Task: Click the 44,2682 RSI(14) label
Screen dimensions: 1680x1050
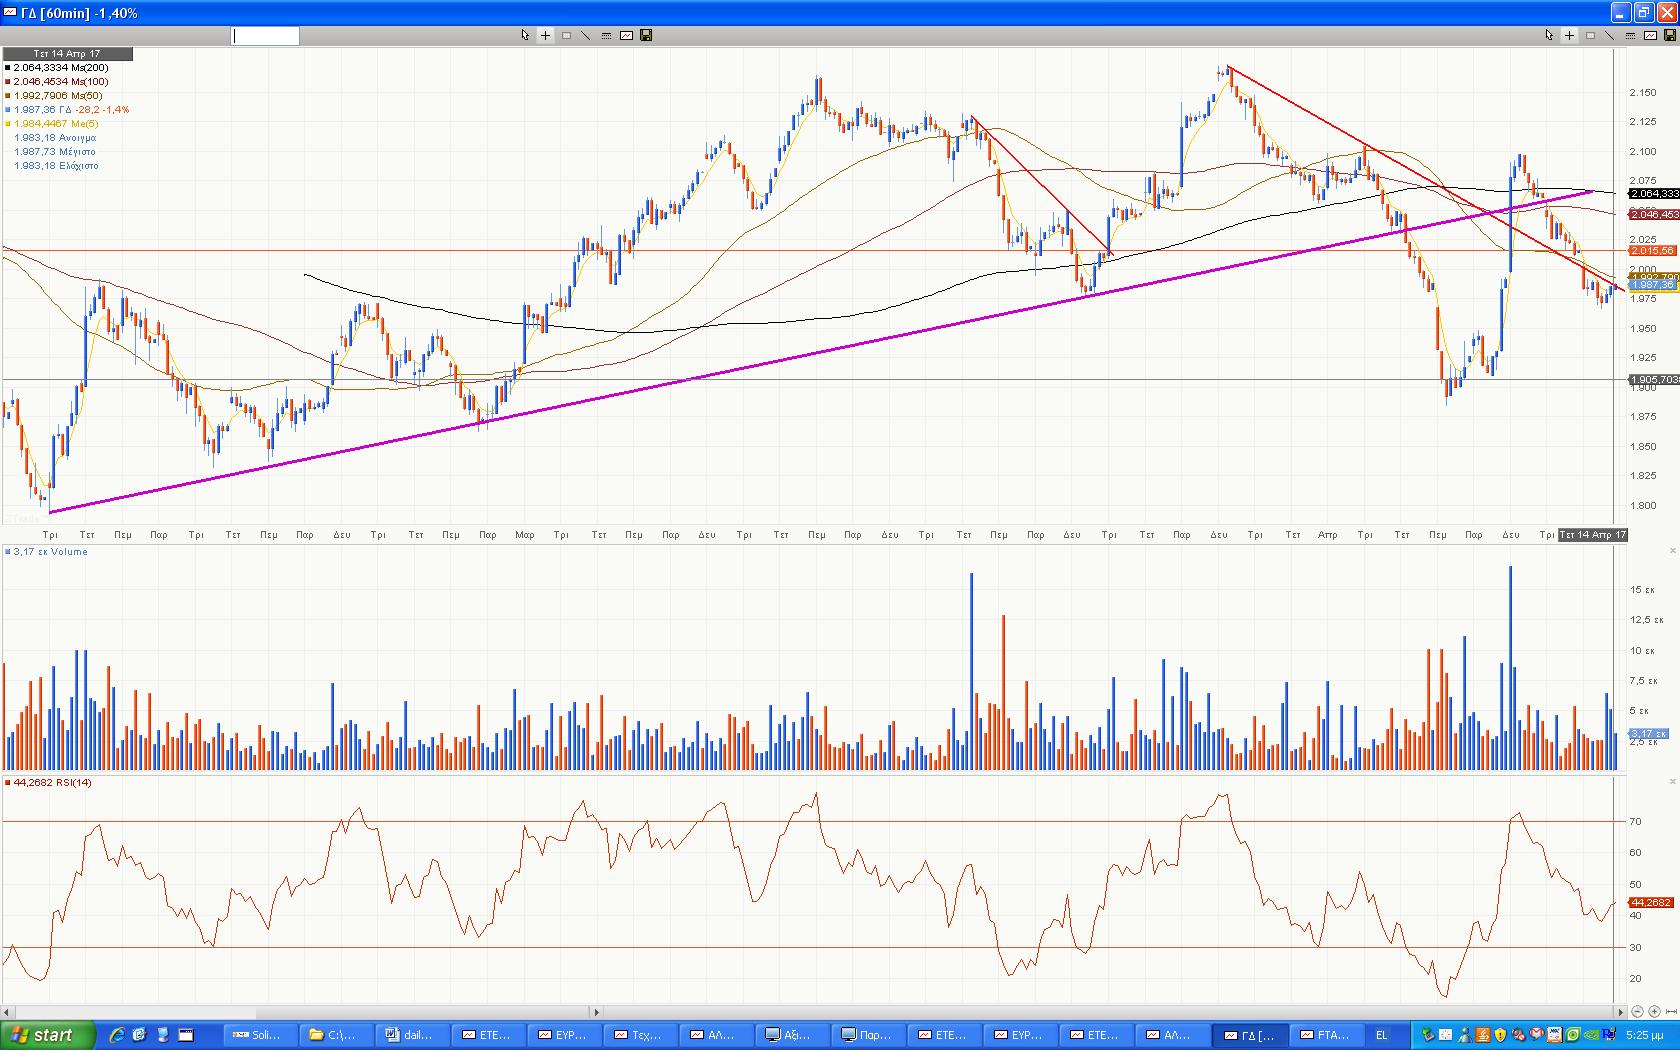Action: pos(49,783)
